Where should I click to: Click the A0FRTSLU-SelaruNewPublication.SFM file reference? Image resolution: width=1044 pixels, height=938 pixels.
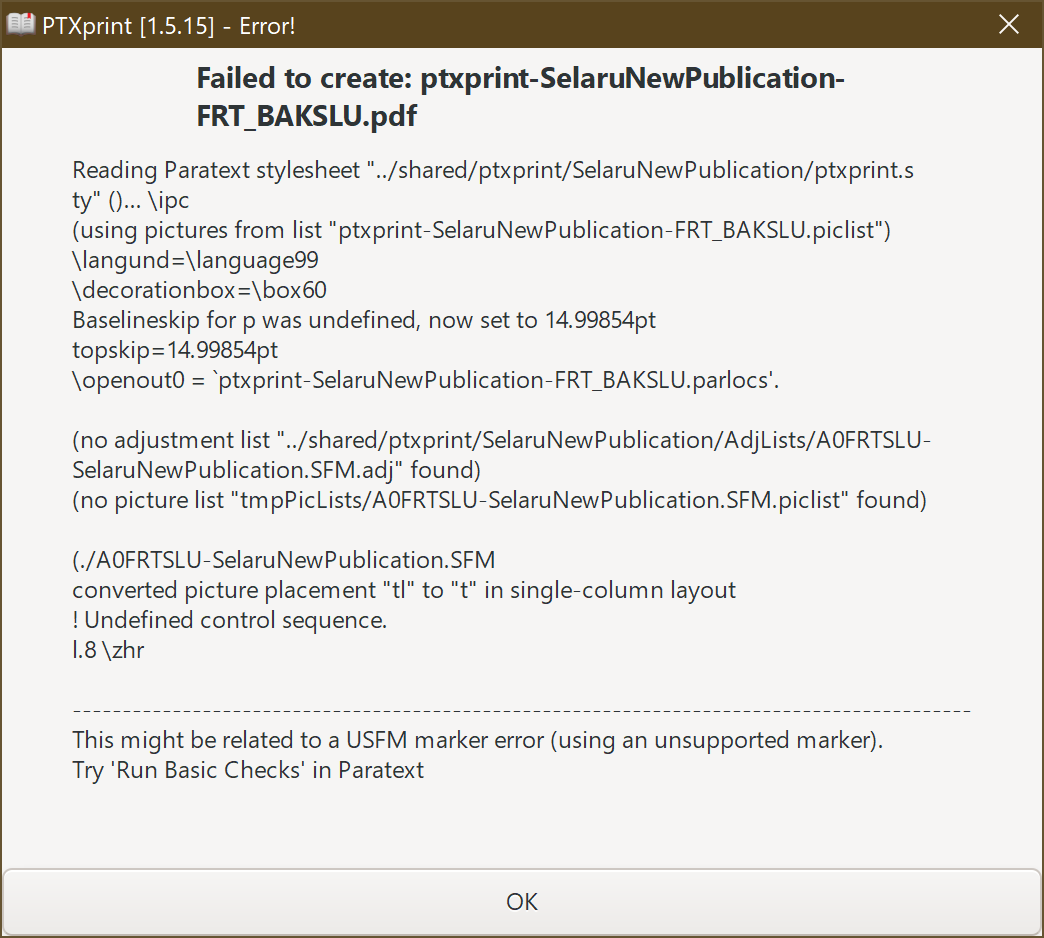pos(283,559)
